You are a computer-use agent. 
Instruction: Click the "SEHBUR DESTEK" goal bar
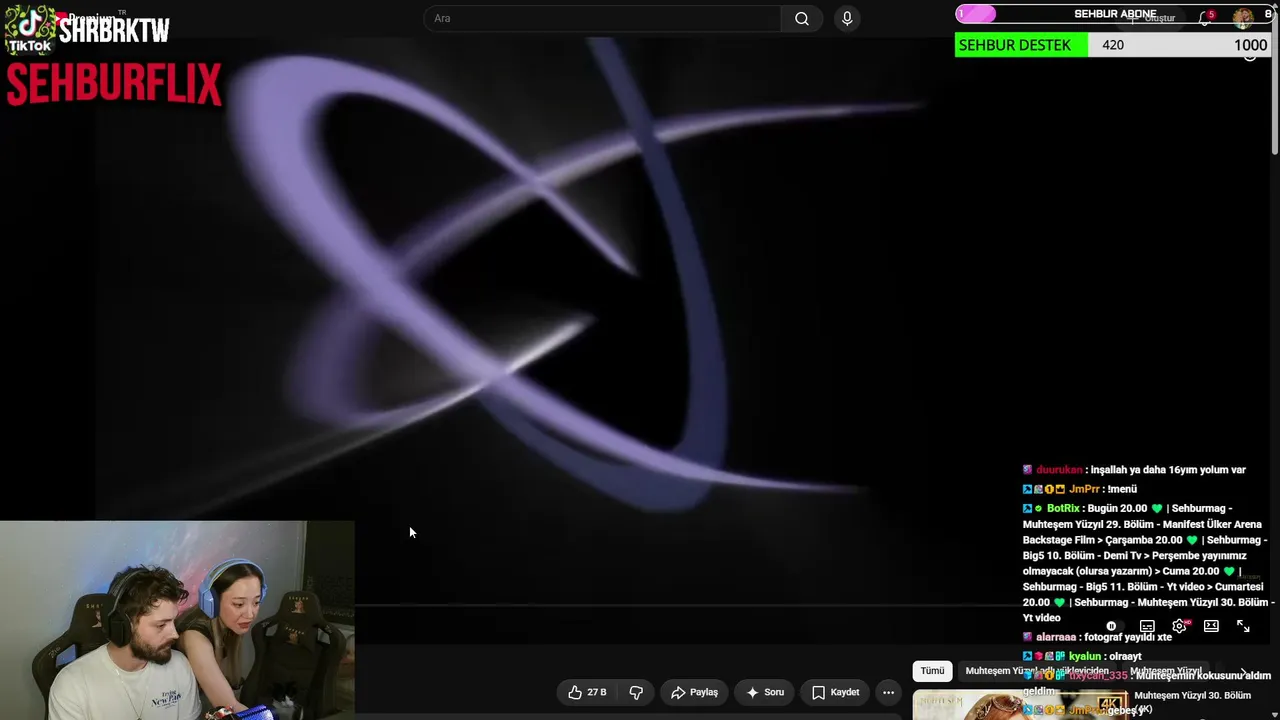(x=1113, y=45)
